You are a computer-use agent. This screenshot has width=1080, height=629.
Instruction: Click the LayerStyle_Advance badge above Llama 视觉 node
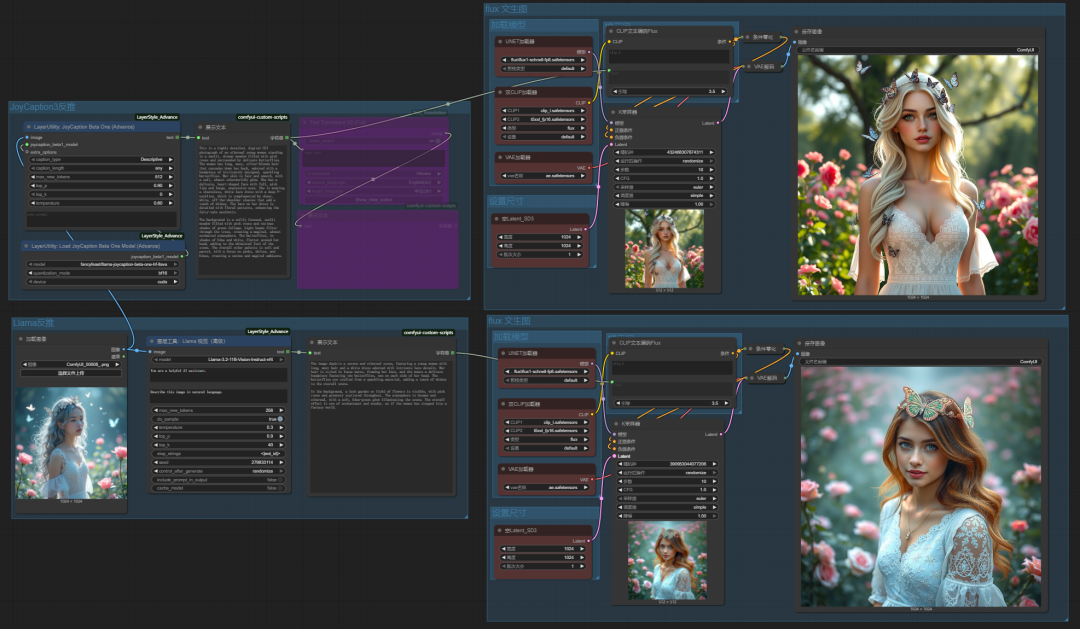pyautogui.click(x=268, y=331)
